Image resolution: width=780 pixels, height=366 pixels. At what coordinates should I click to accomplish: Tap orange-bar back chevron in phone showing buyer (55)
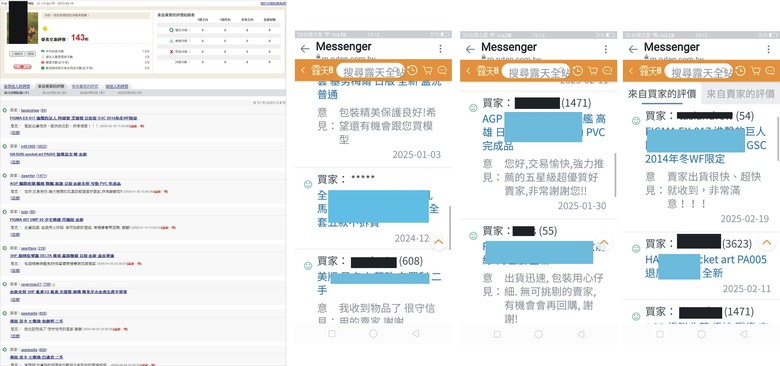tap(467, 71)
